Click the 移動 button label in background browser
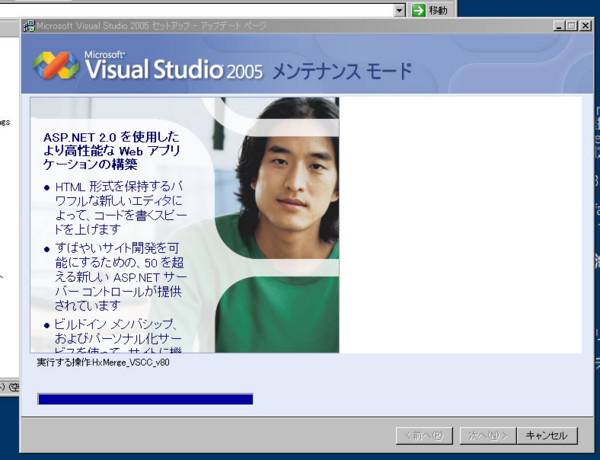Viewport: 600px width, 460px height. [438, 10]
